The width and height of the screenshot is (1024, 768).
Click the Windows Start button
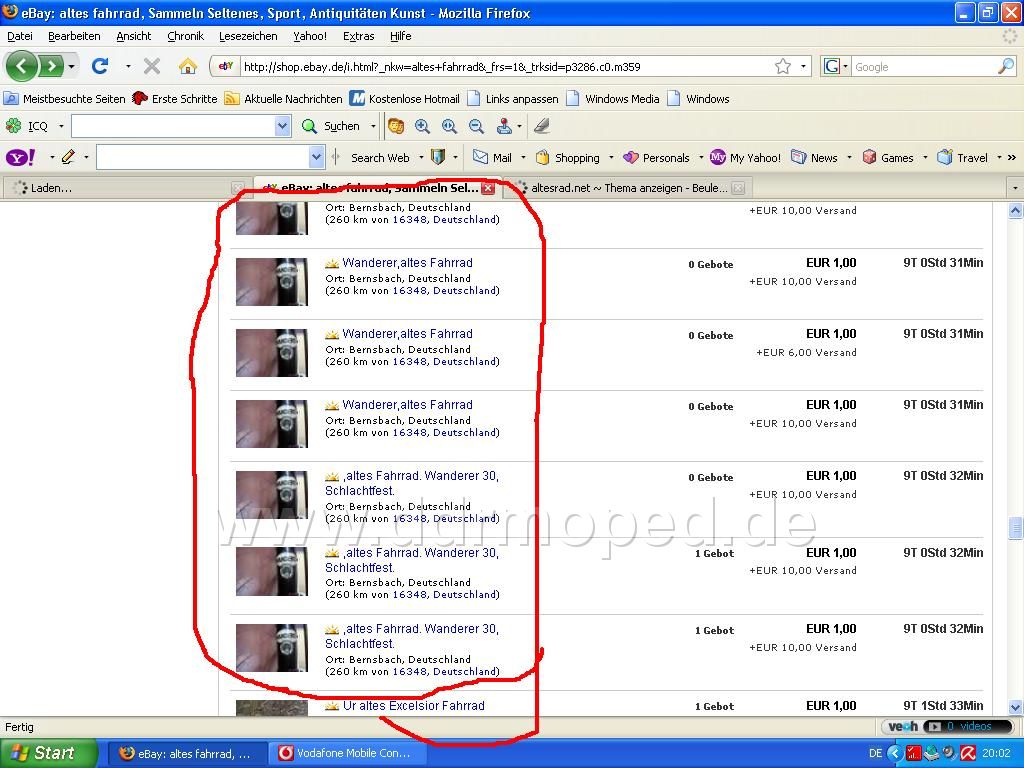click(49, 753)
